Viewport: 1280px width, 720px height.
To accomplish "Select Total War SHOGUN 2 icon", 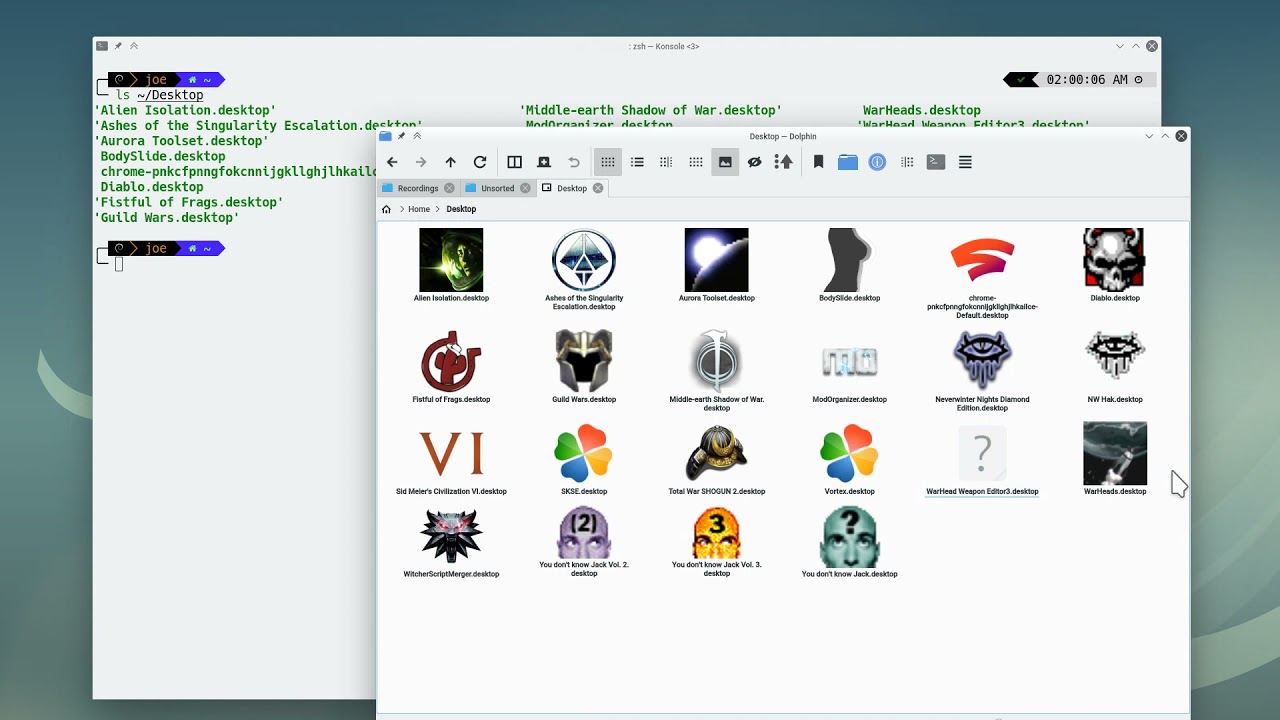I will click(716, 453).
